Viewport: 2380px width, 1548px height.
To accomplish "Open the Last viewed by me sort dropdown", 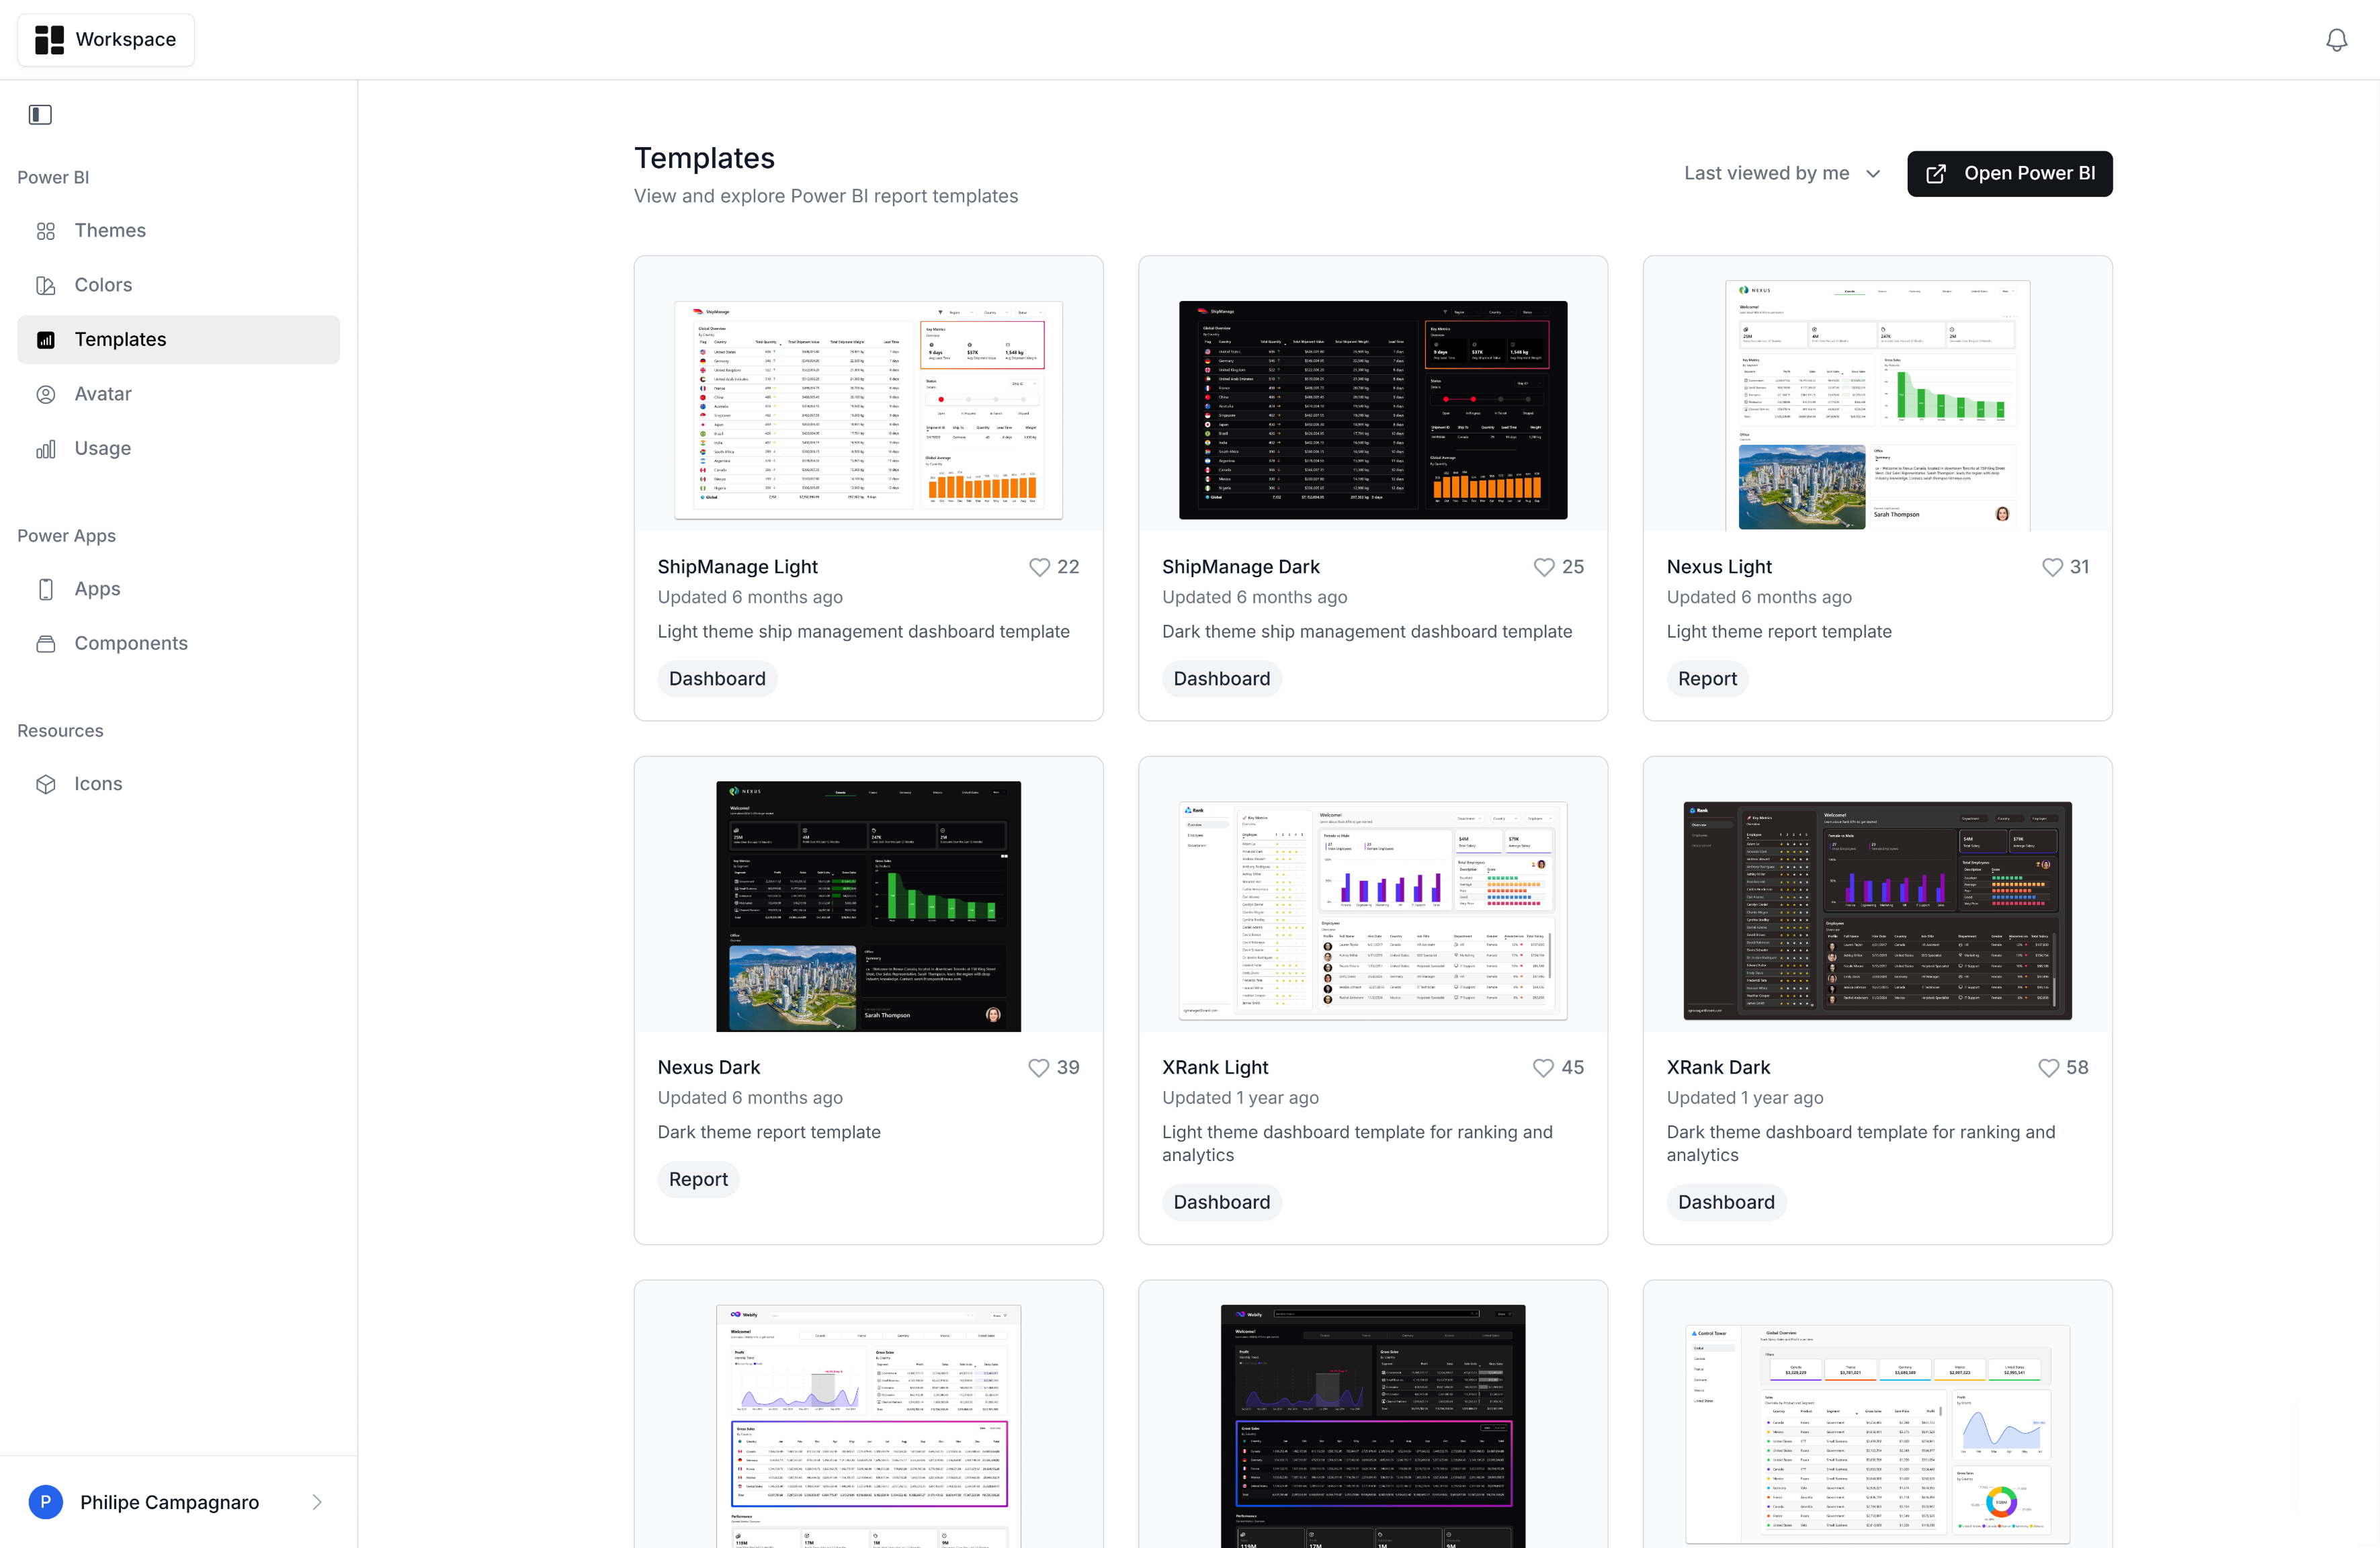I will tap(1781, 173).
